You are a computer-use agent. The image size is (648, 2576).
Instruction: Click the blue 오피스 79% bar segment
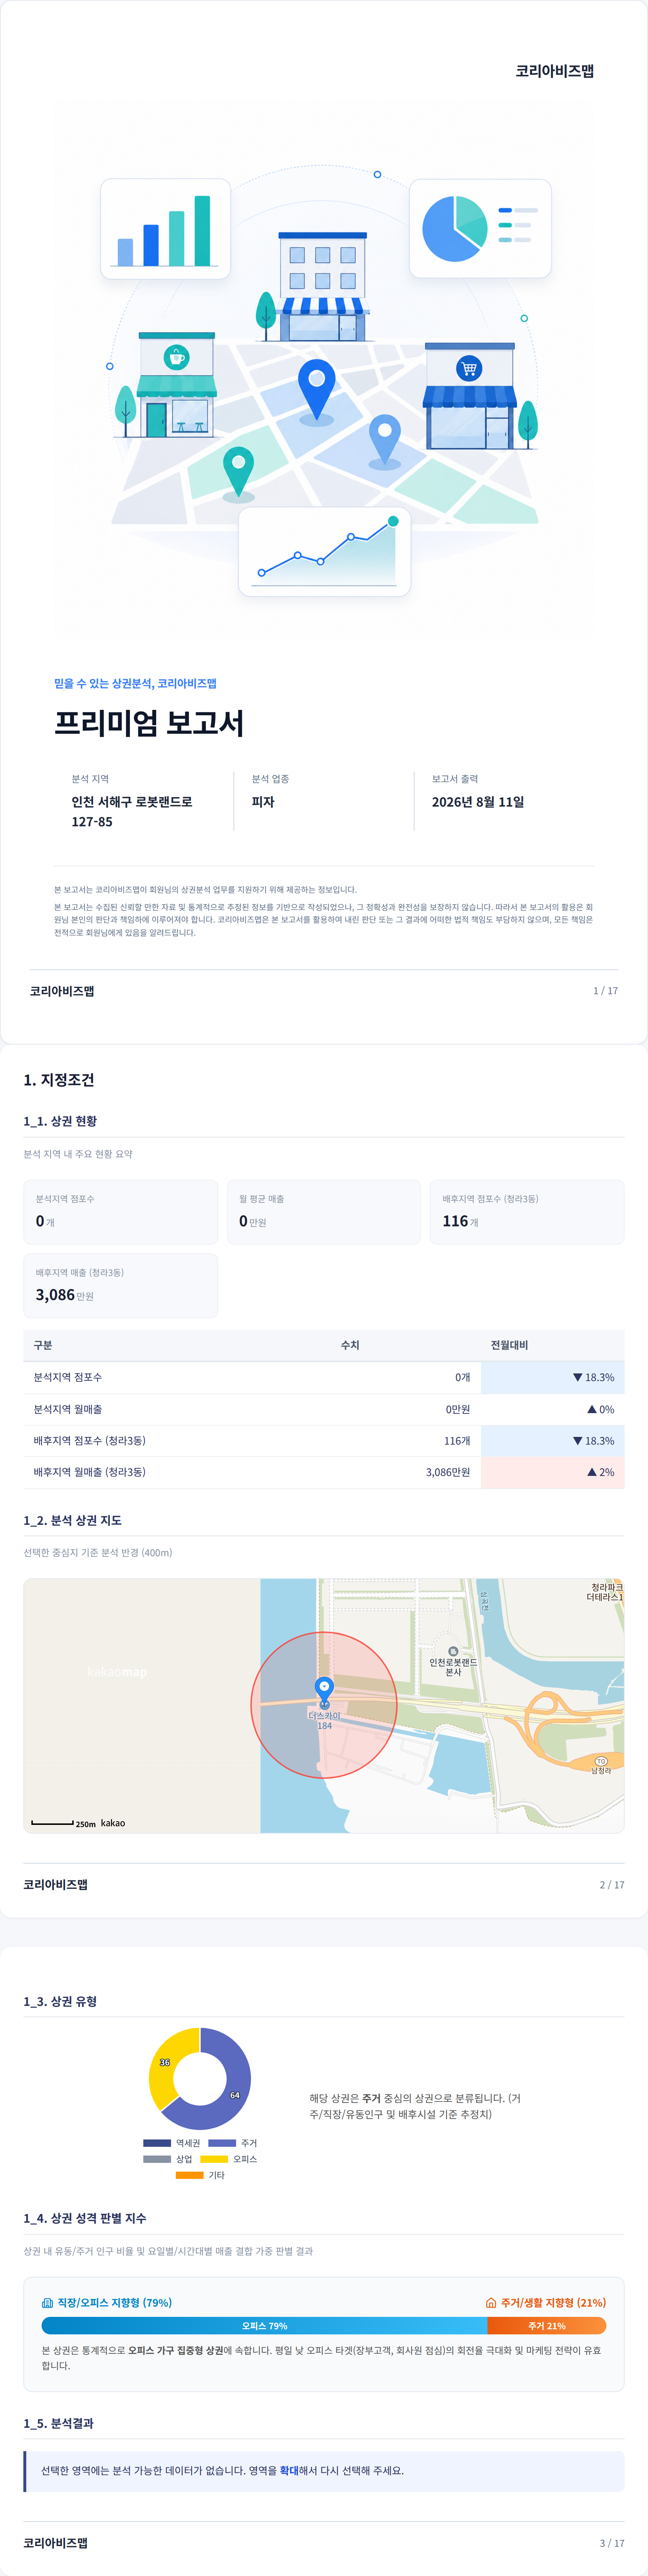click(264, 2326)
